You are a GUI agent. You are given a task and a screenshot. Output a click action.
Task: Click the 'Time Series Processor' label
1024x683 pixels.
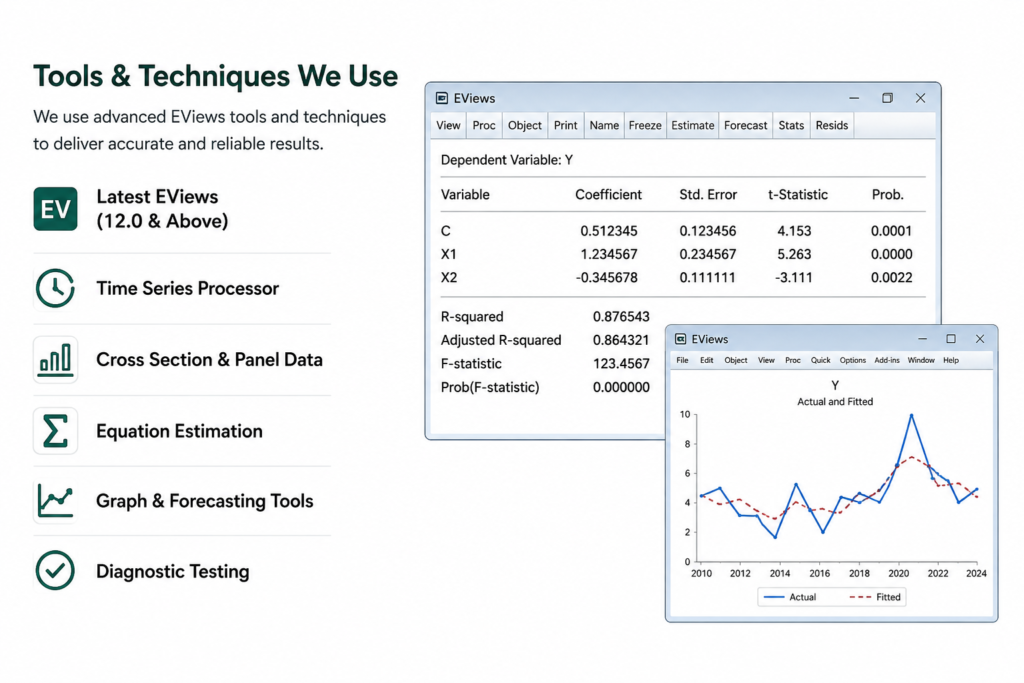[187, 289]
